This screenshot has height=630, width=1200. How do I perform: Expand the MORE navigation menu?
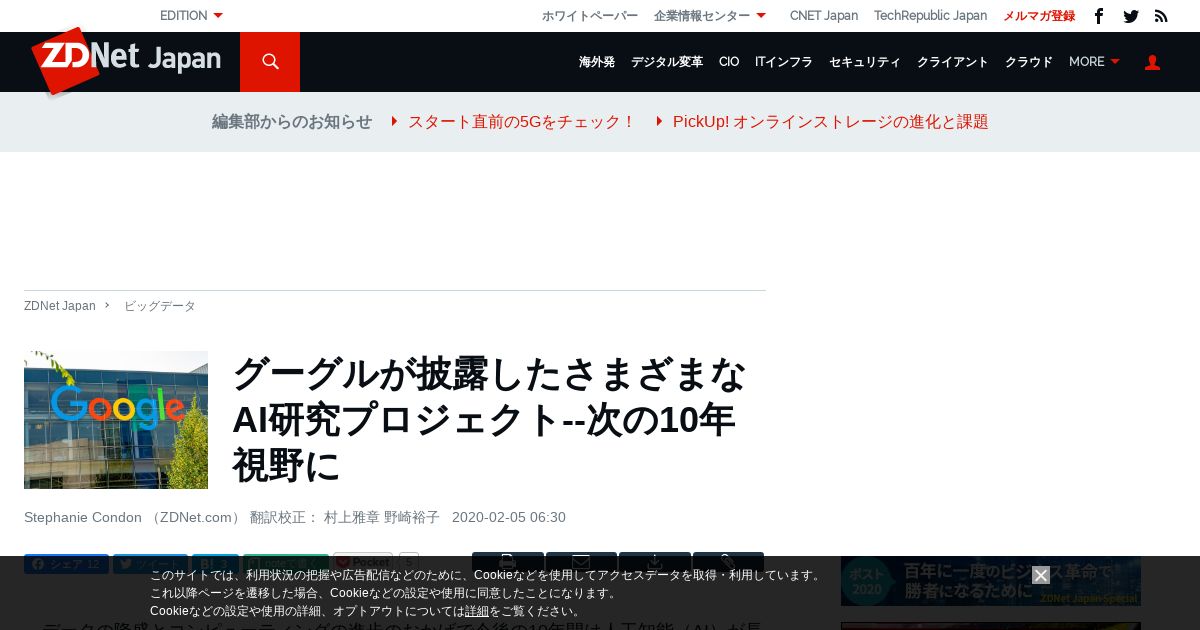coord(1094,62)
